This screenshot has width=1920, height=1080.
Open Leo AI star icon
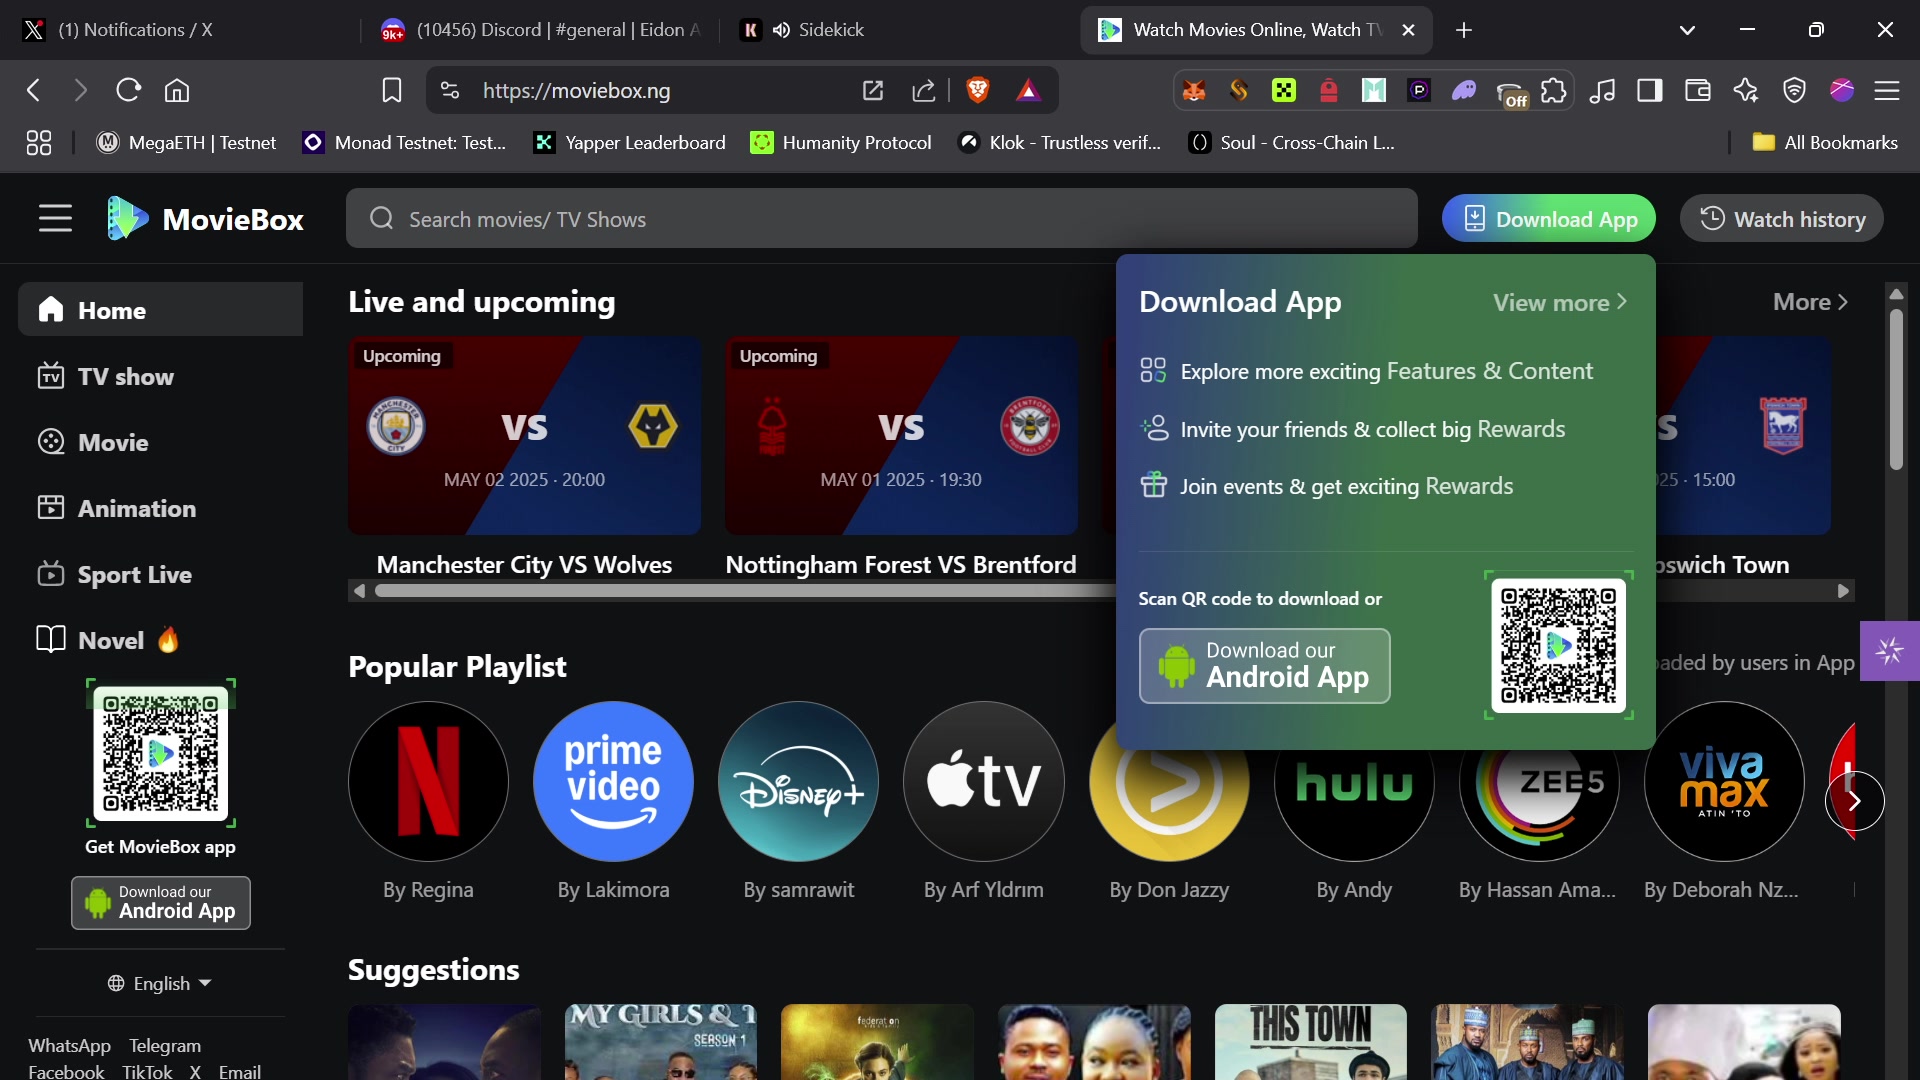pos(1746,91)
